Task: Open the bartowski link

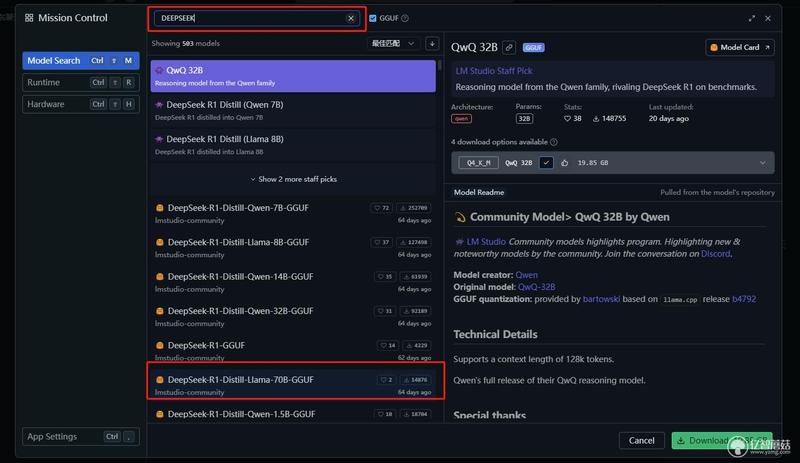Action: [601, 299]
